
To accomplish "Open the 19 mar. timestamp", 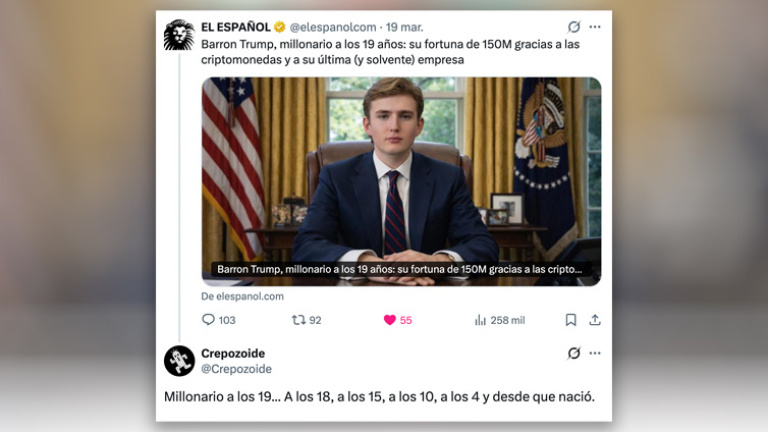I will click(x=404, y=27).
